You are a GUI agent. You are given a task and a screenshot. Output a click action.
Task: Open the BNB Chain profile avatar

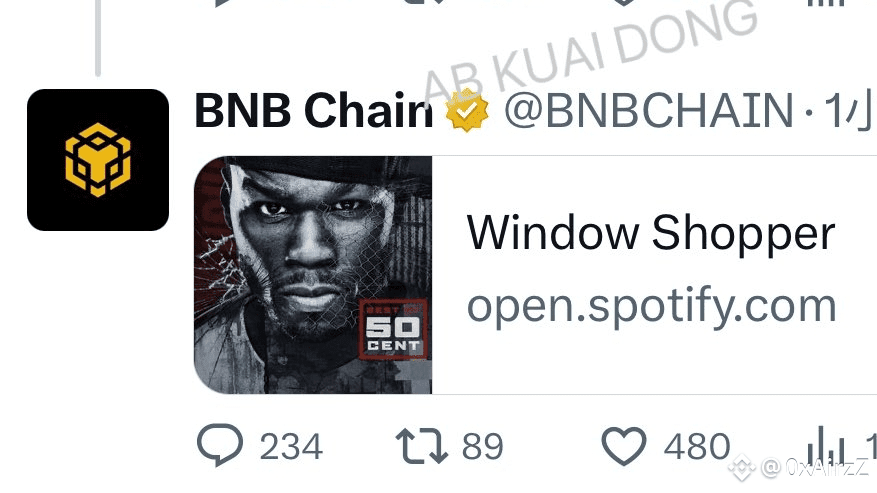tap(98, 159)
